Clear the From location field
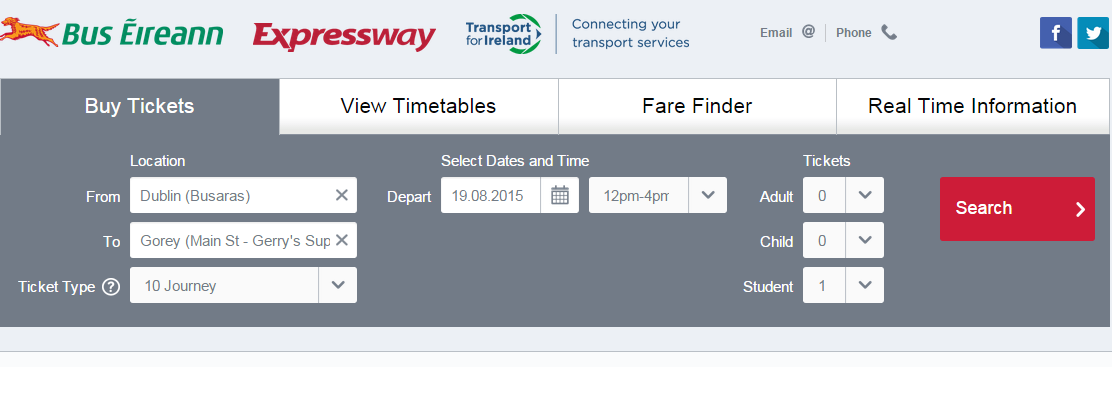 [x=341, y=195]
